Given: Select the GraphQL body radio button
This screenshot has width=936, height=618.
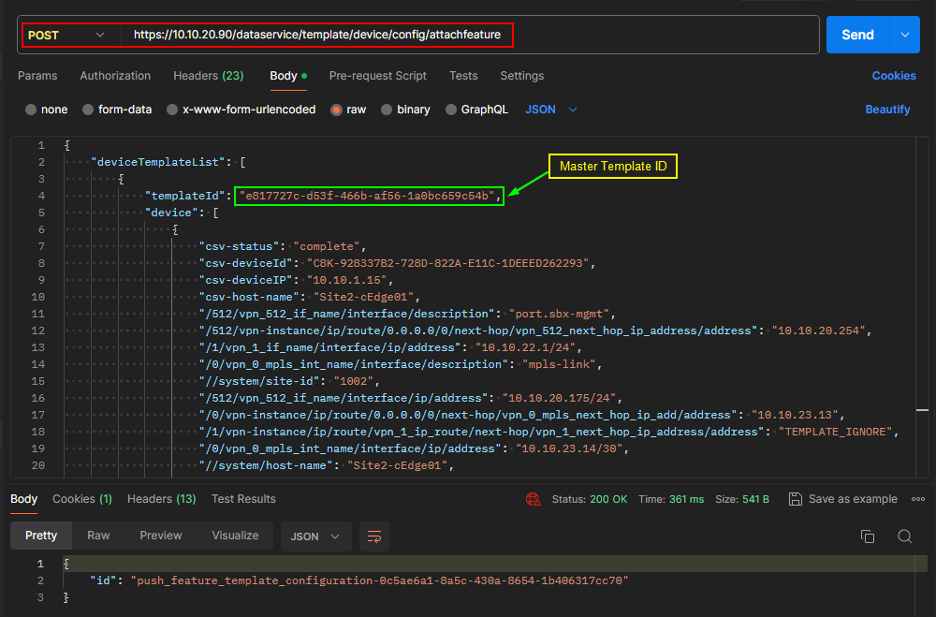Looking at the screenshot, I should [452, 110].
